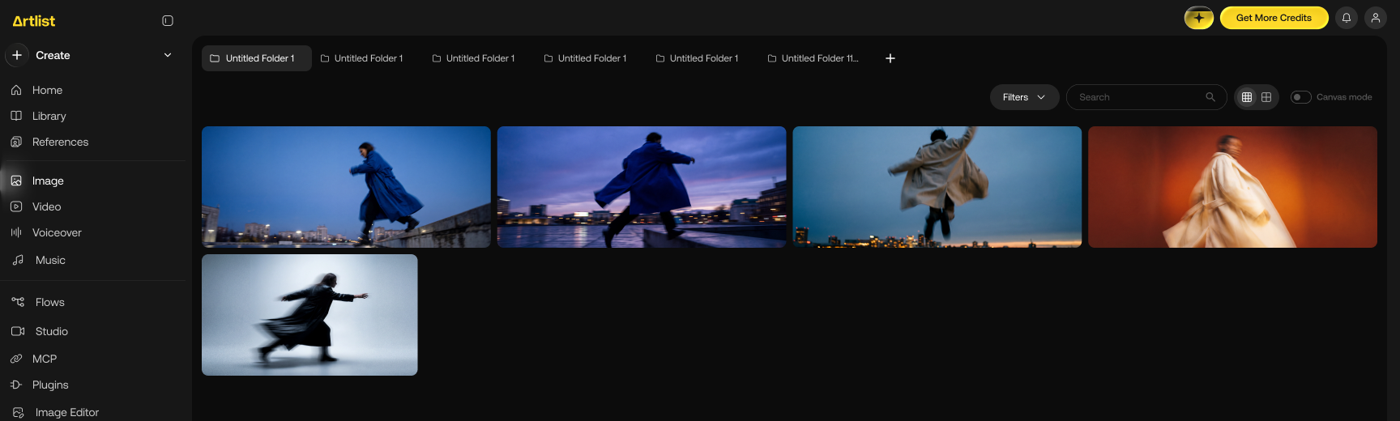Open notifications bell icon
The height and width of the screenshot is (421, 1400).
(1347, 18)
